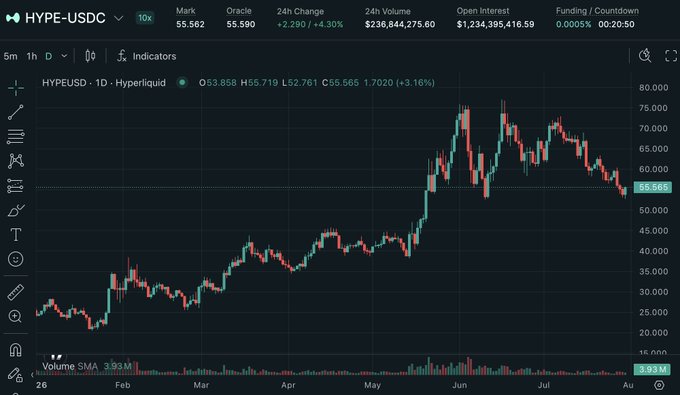
Task: Click the Open Interest value $1,234,395,416.59
Action: tap(495, 24)
